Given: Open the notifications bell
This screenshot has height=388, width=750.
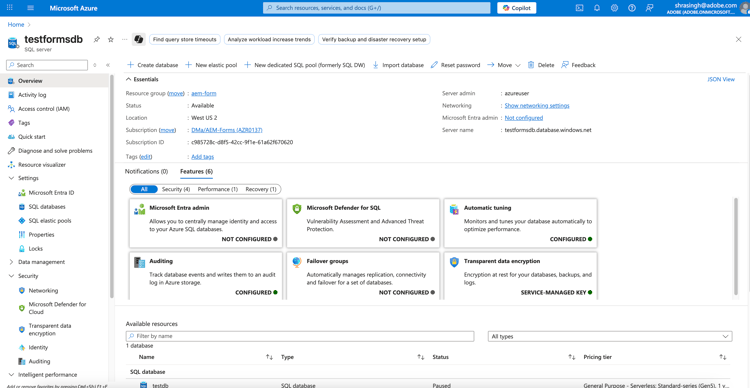Looking at the screenshot, I should (x=597, y=8).
